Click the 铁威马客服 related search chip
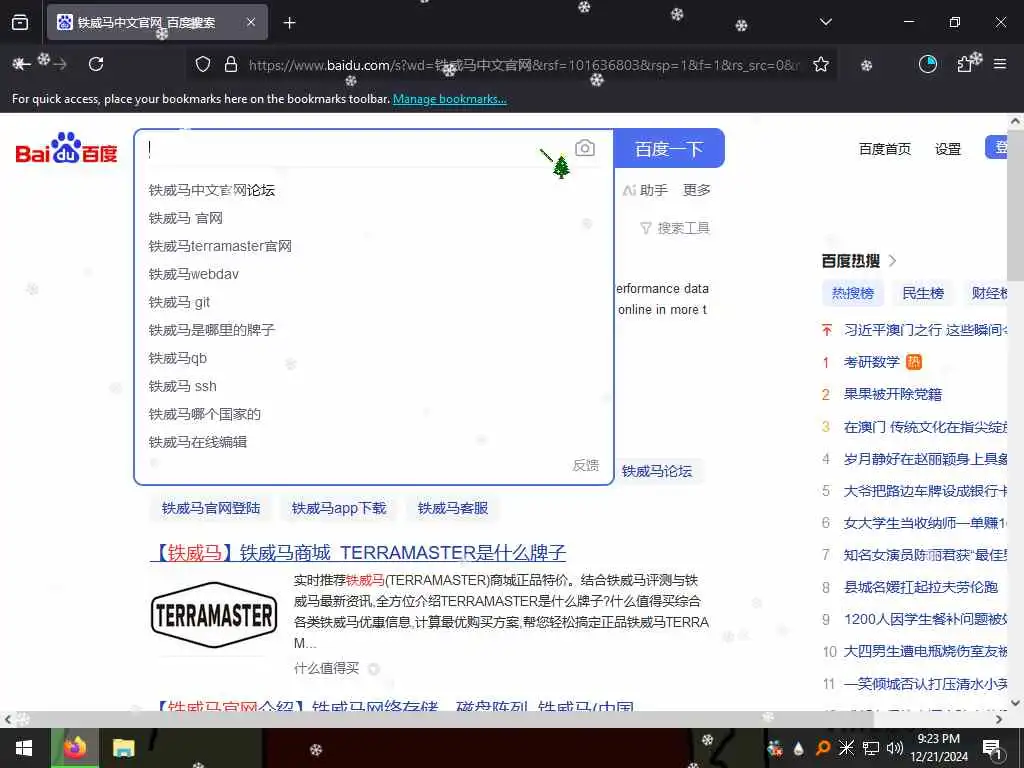This screenshot has width=1024, height=768. pyautogui.click(x=453, y=508)
